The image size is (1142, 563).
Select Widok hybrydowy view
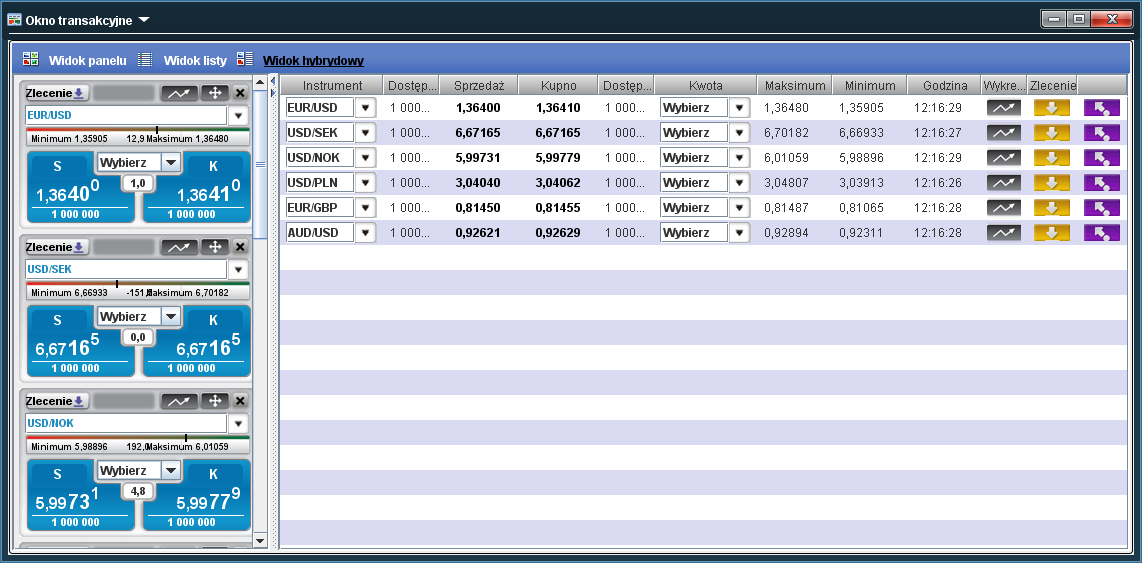coord(313,60)
